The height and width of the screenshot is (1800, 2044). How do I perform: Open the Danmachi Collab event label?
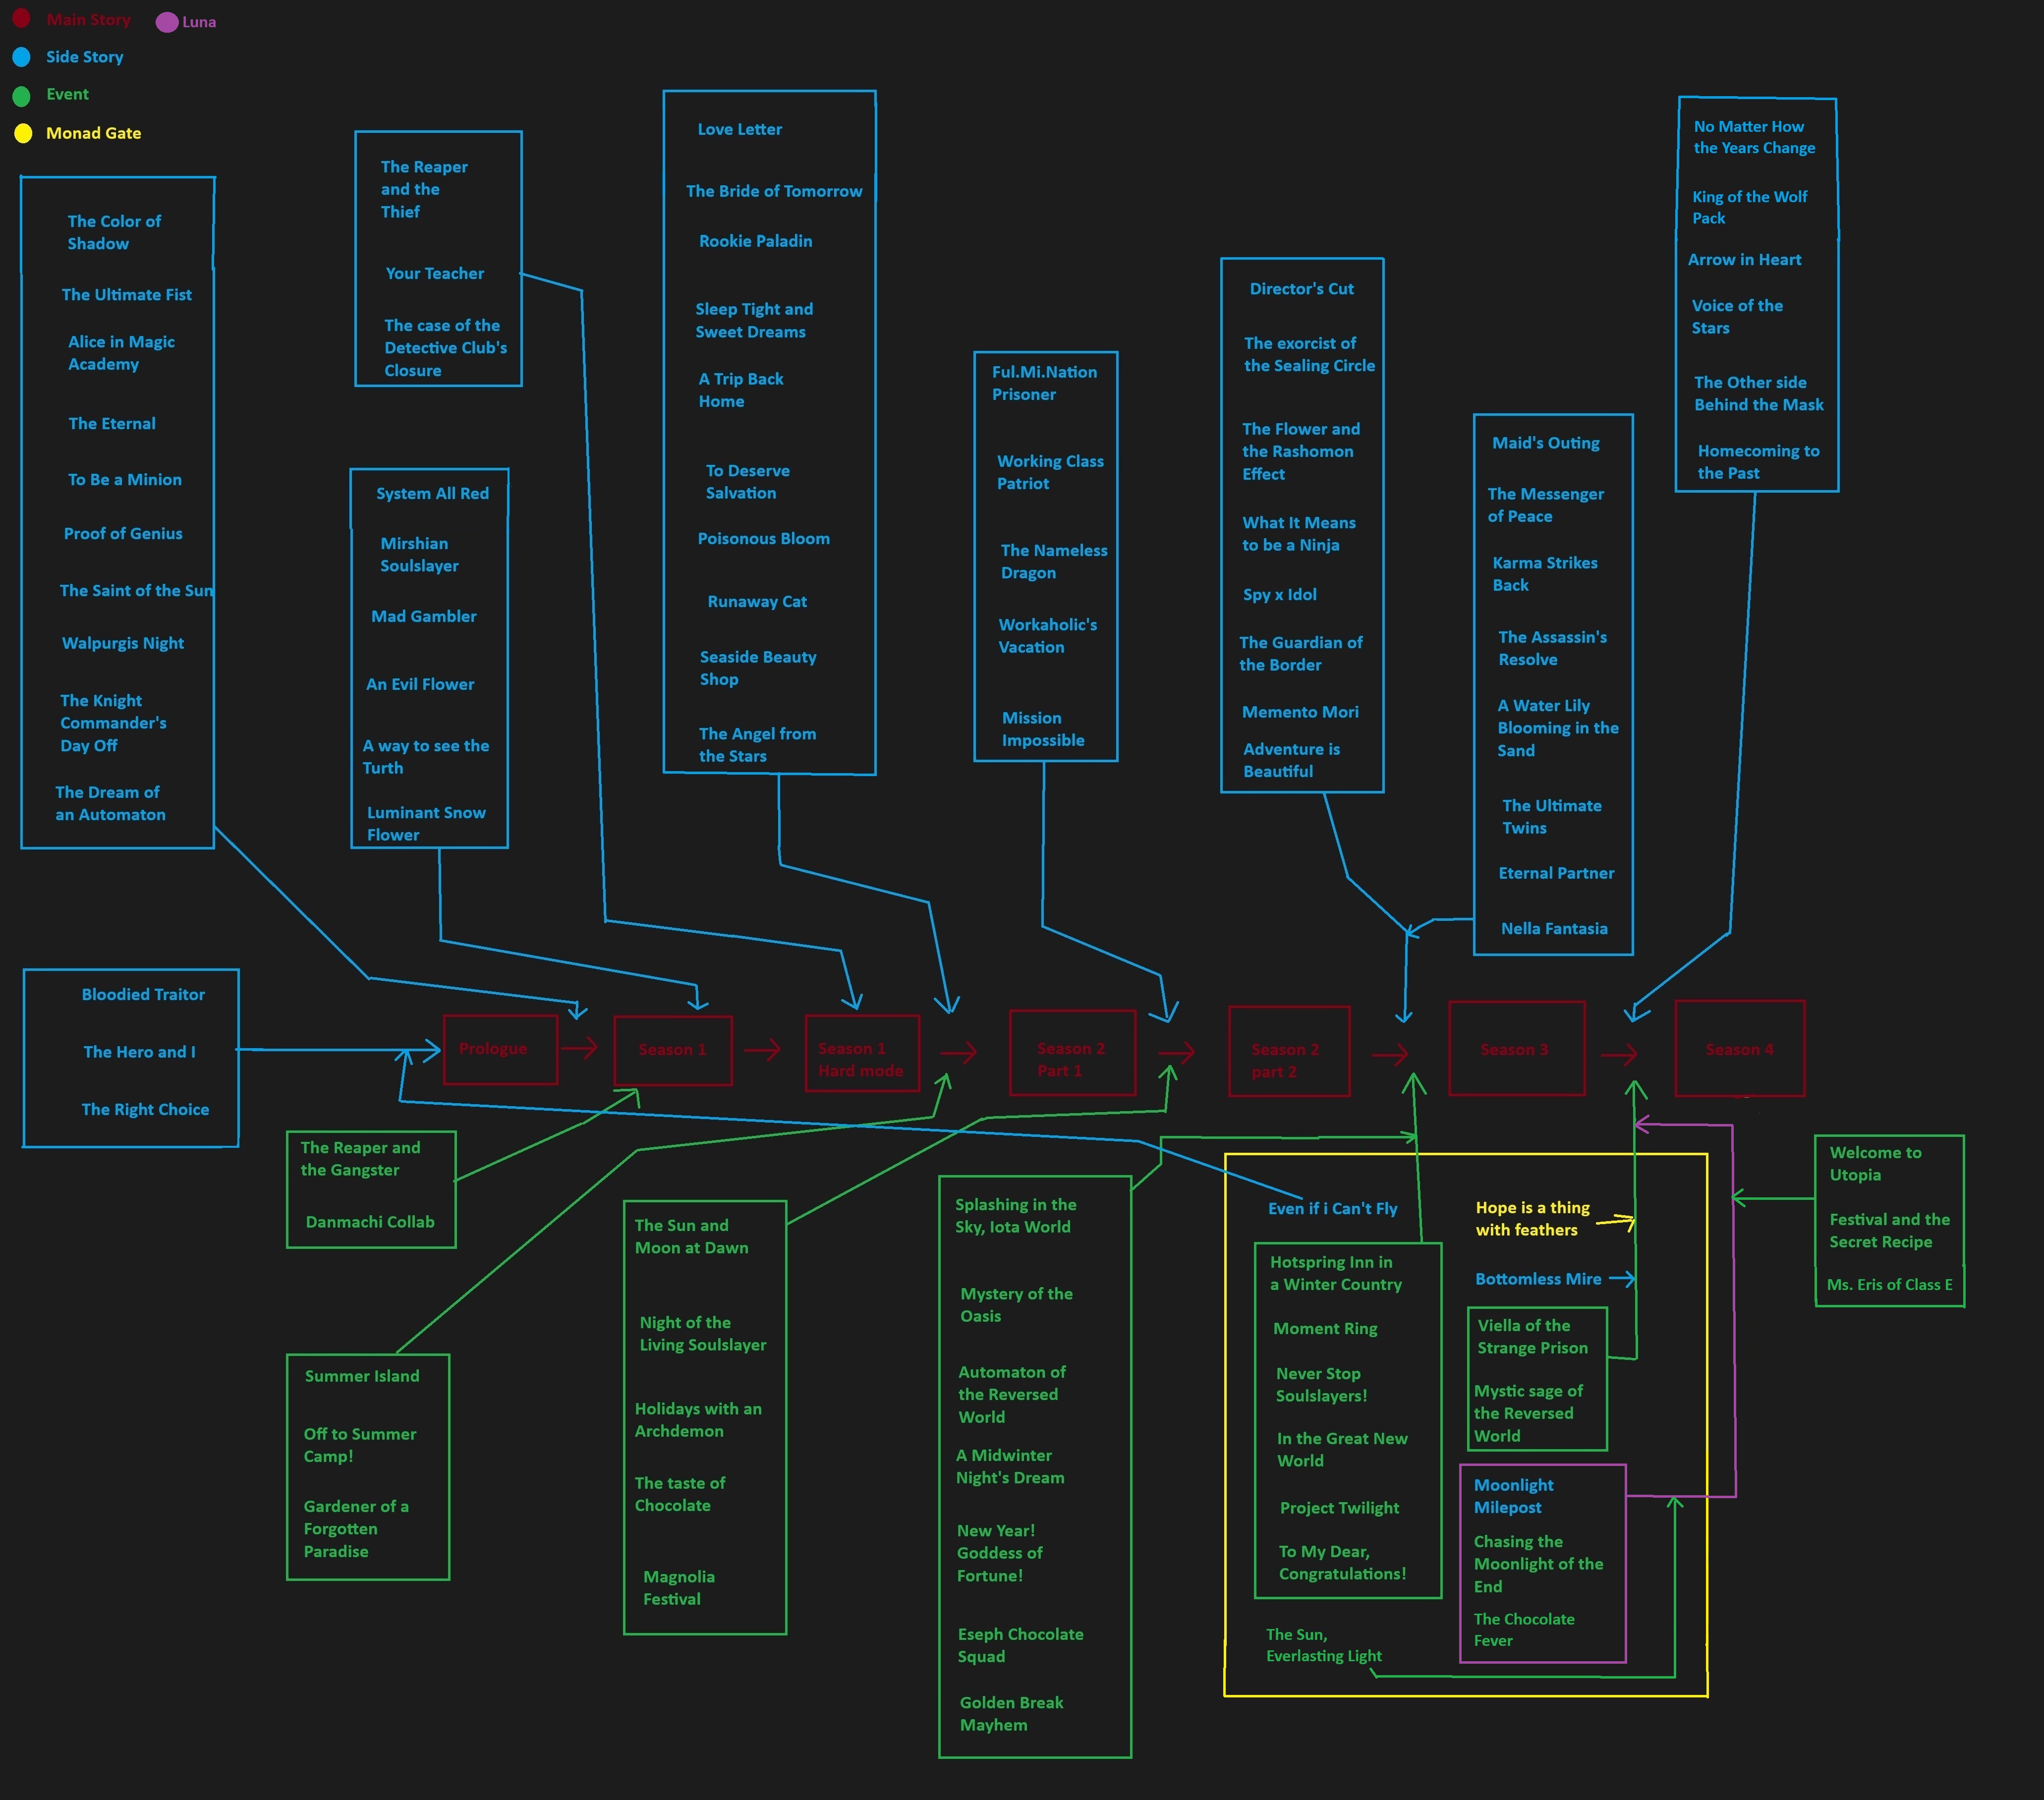[370, 1222]
